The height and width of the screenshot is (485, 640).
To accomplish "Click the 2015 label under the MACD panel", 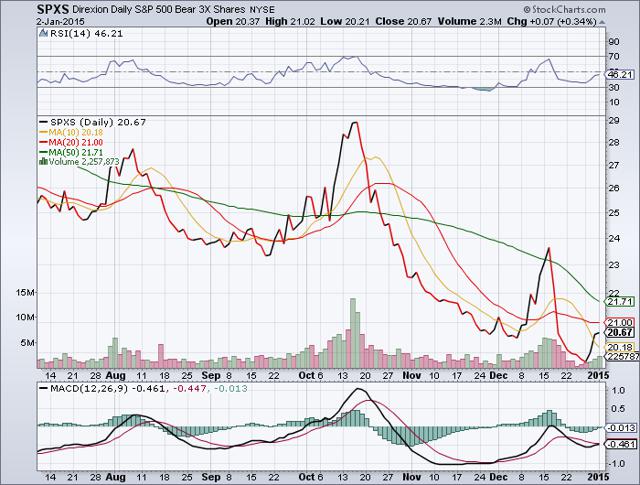I will (598, 477).
